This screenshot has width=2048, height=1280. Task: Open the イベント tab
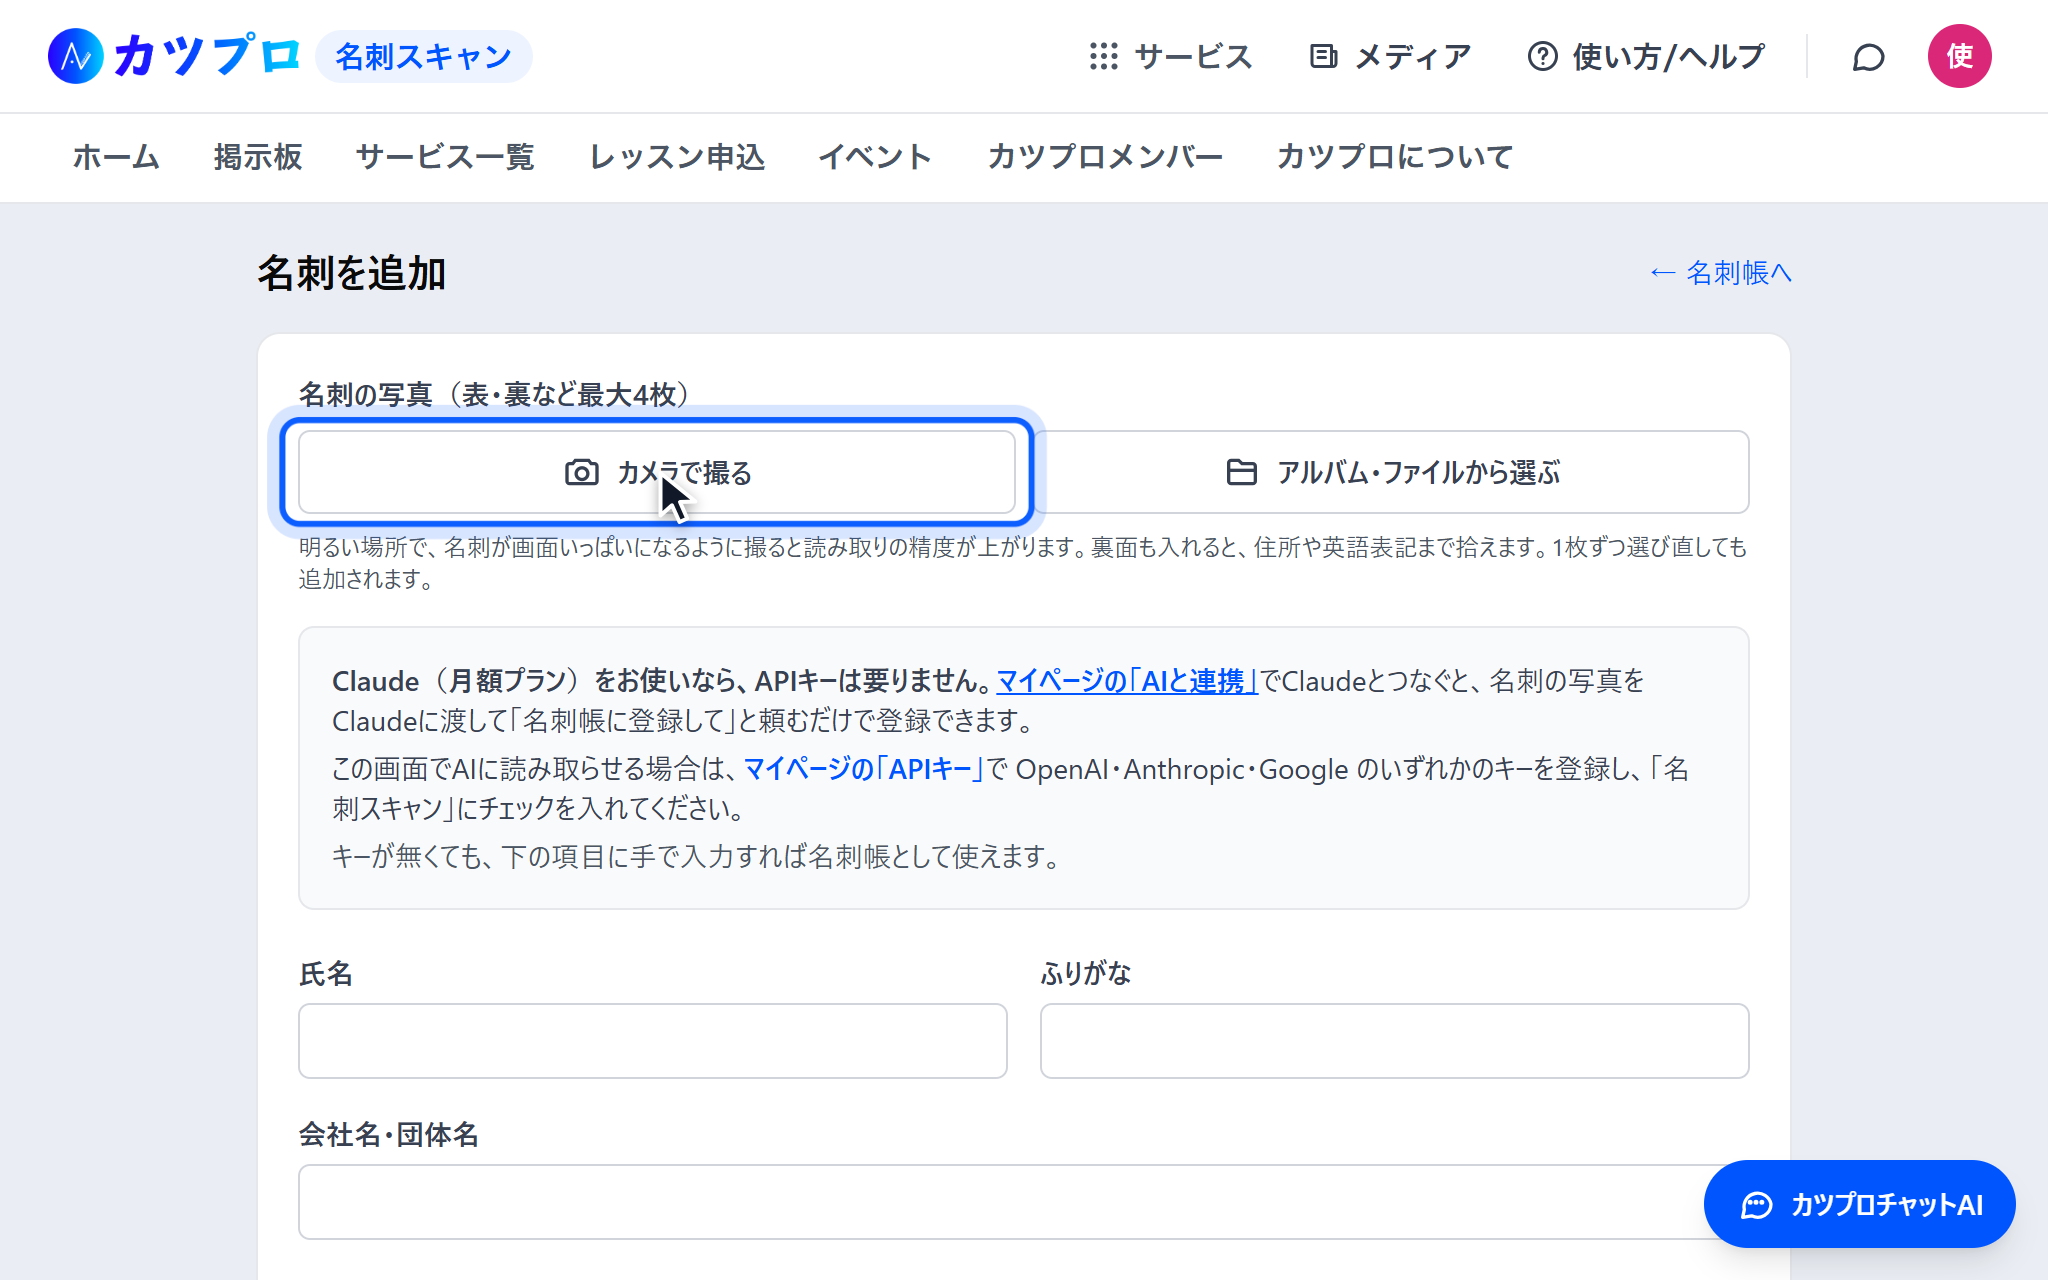coord(875,157)
